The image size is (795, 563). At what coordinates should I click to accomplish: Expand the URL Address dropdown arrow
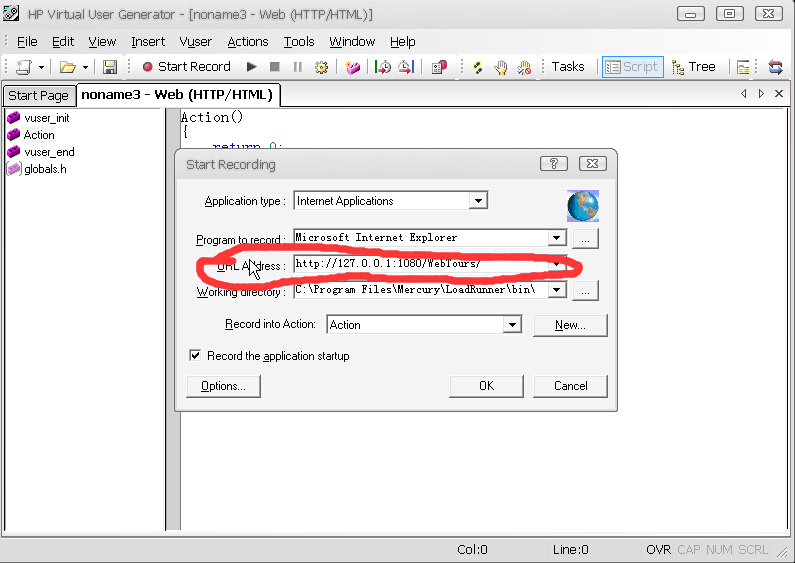coord(557,264)
